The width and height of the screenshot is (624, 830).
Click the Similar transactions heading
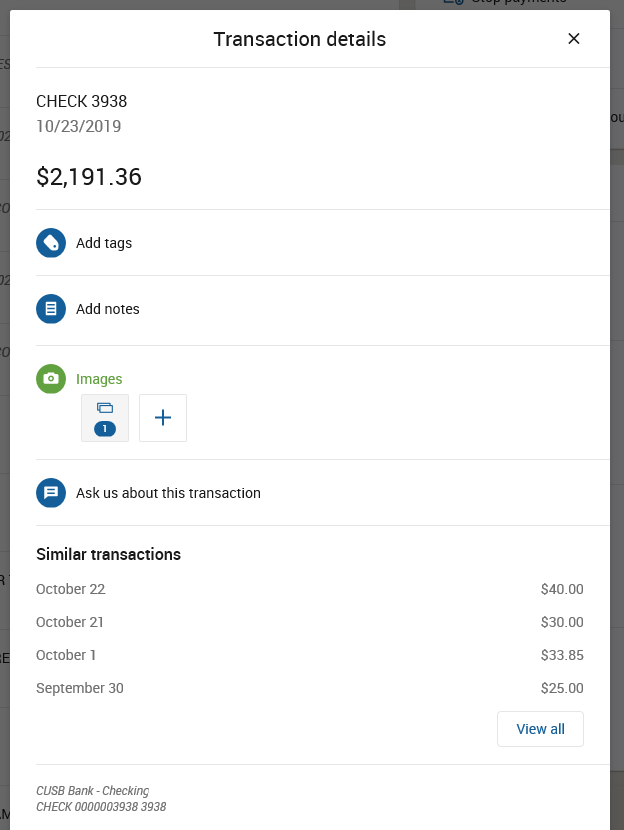[108, 554]
